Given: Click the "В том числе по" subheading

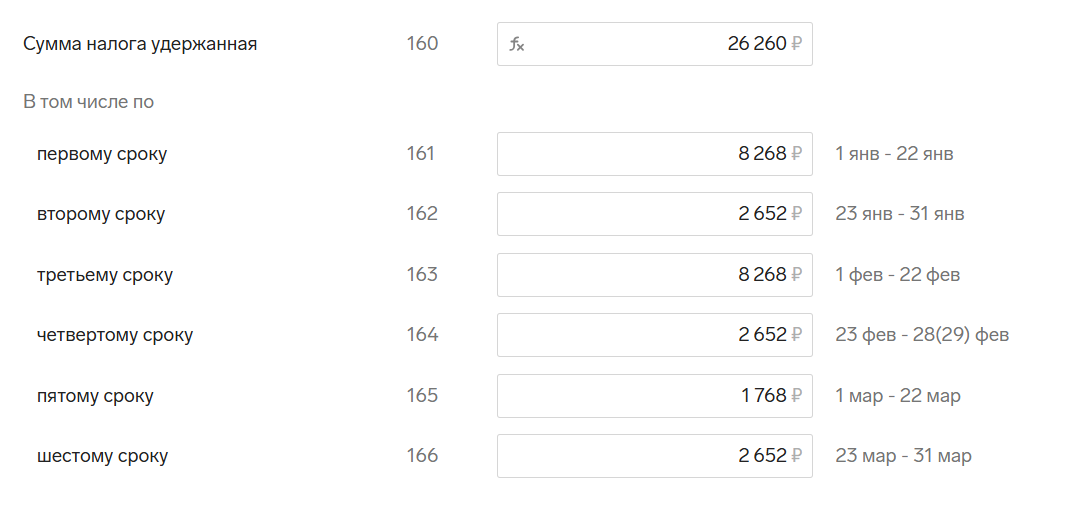Looking at the screenshot, I should click(x=88, y=102).
